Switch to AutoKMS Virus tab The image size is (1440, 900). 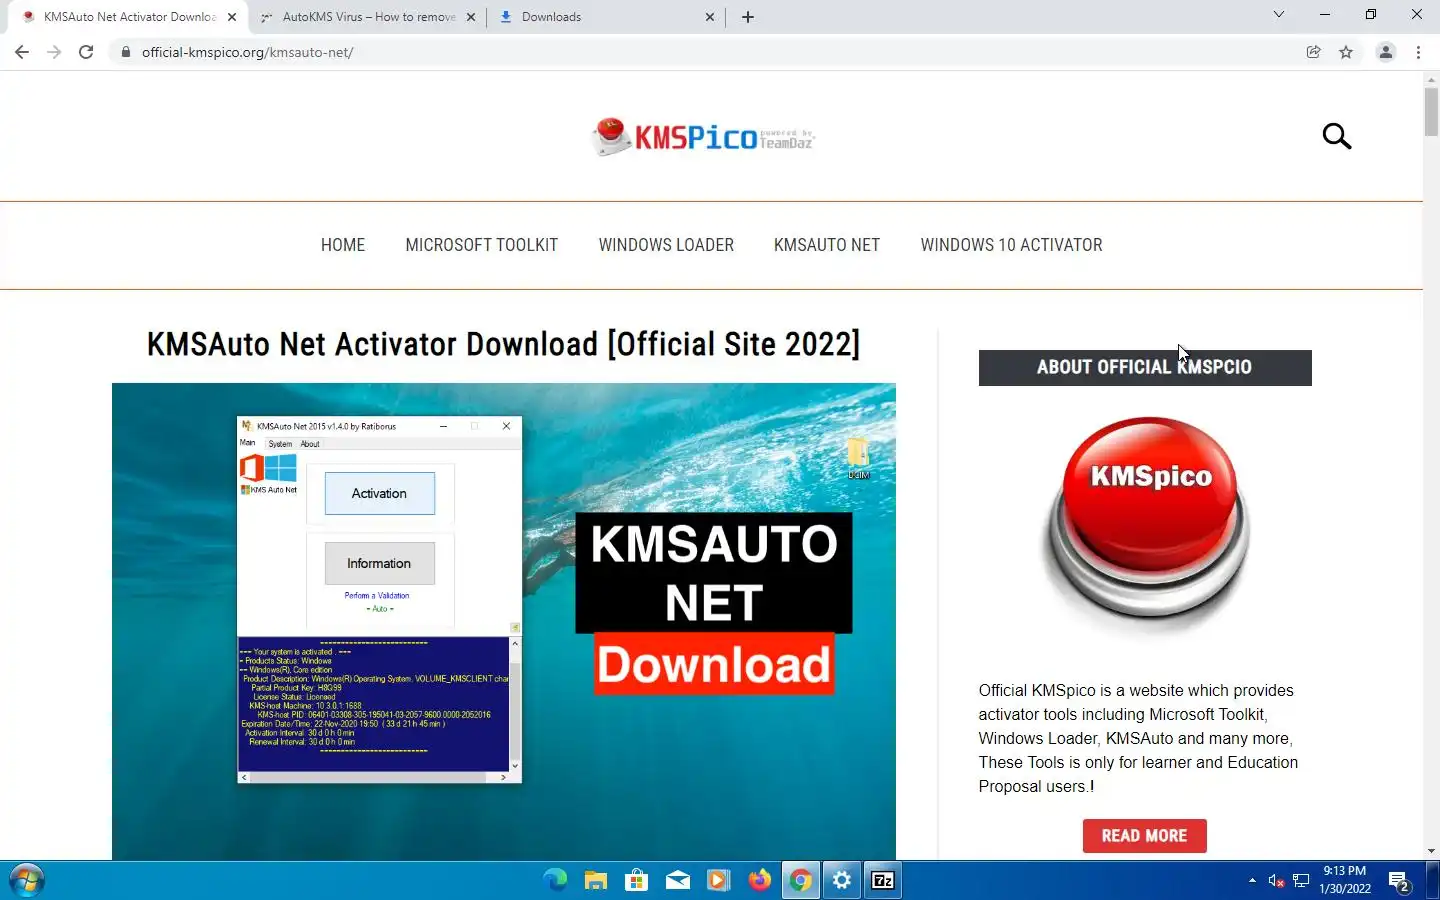click(x=367, y=17)
